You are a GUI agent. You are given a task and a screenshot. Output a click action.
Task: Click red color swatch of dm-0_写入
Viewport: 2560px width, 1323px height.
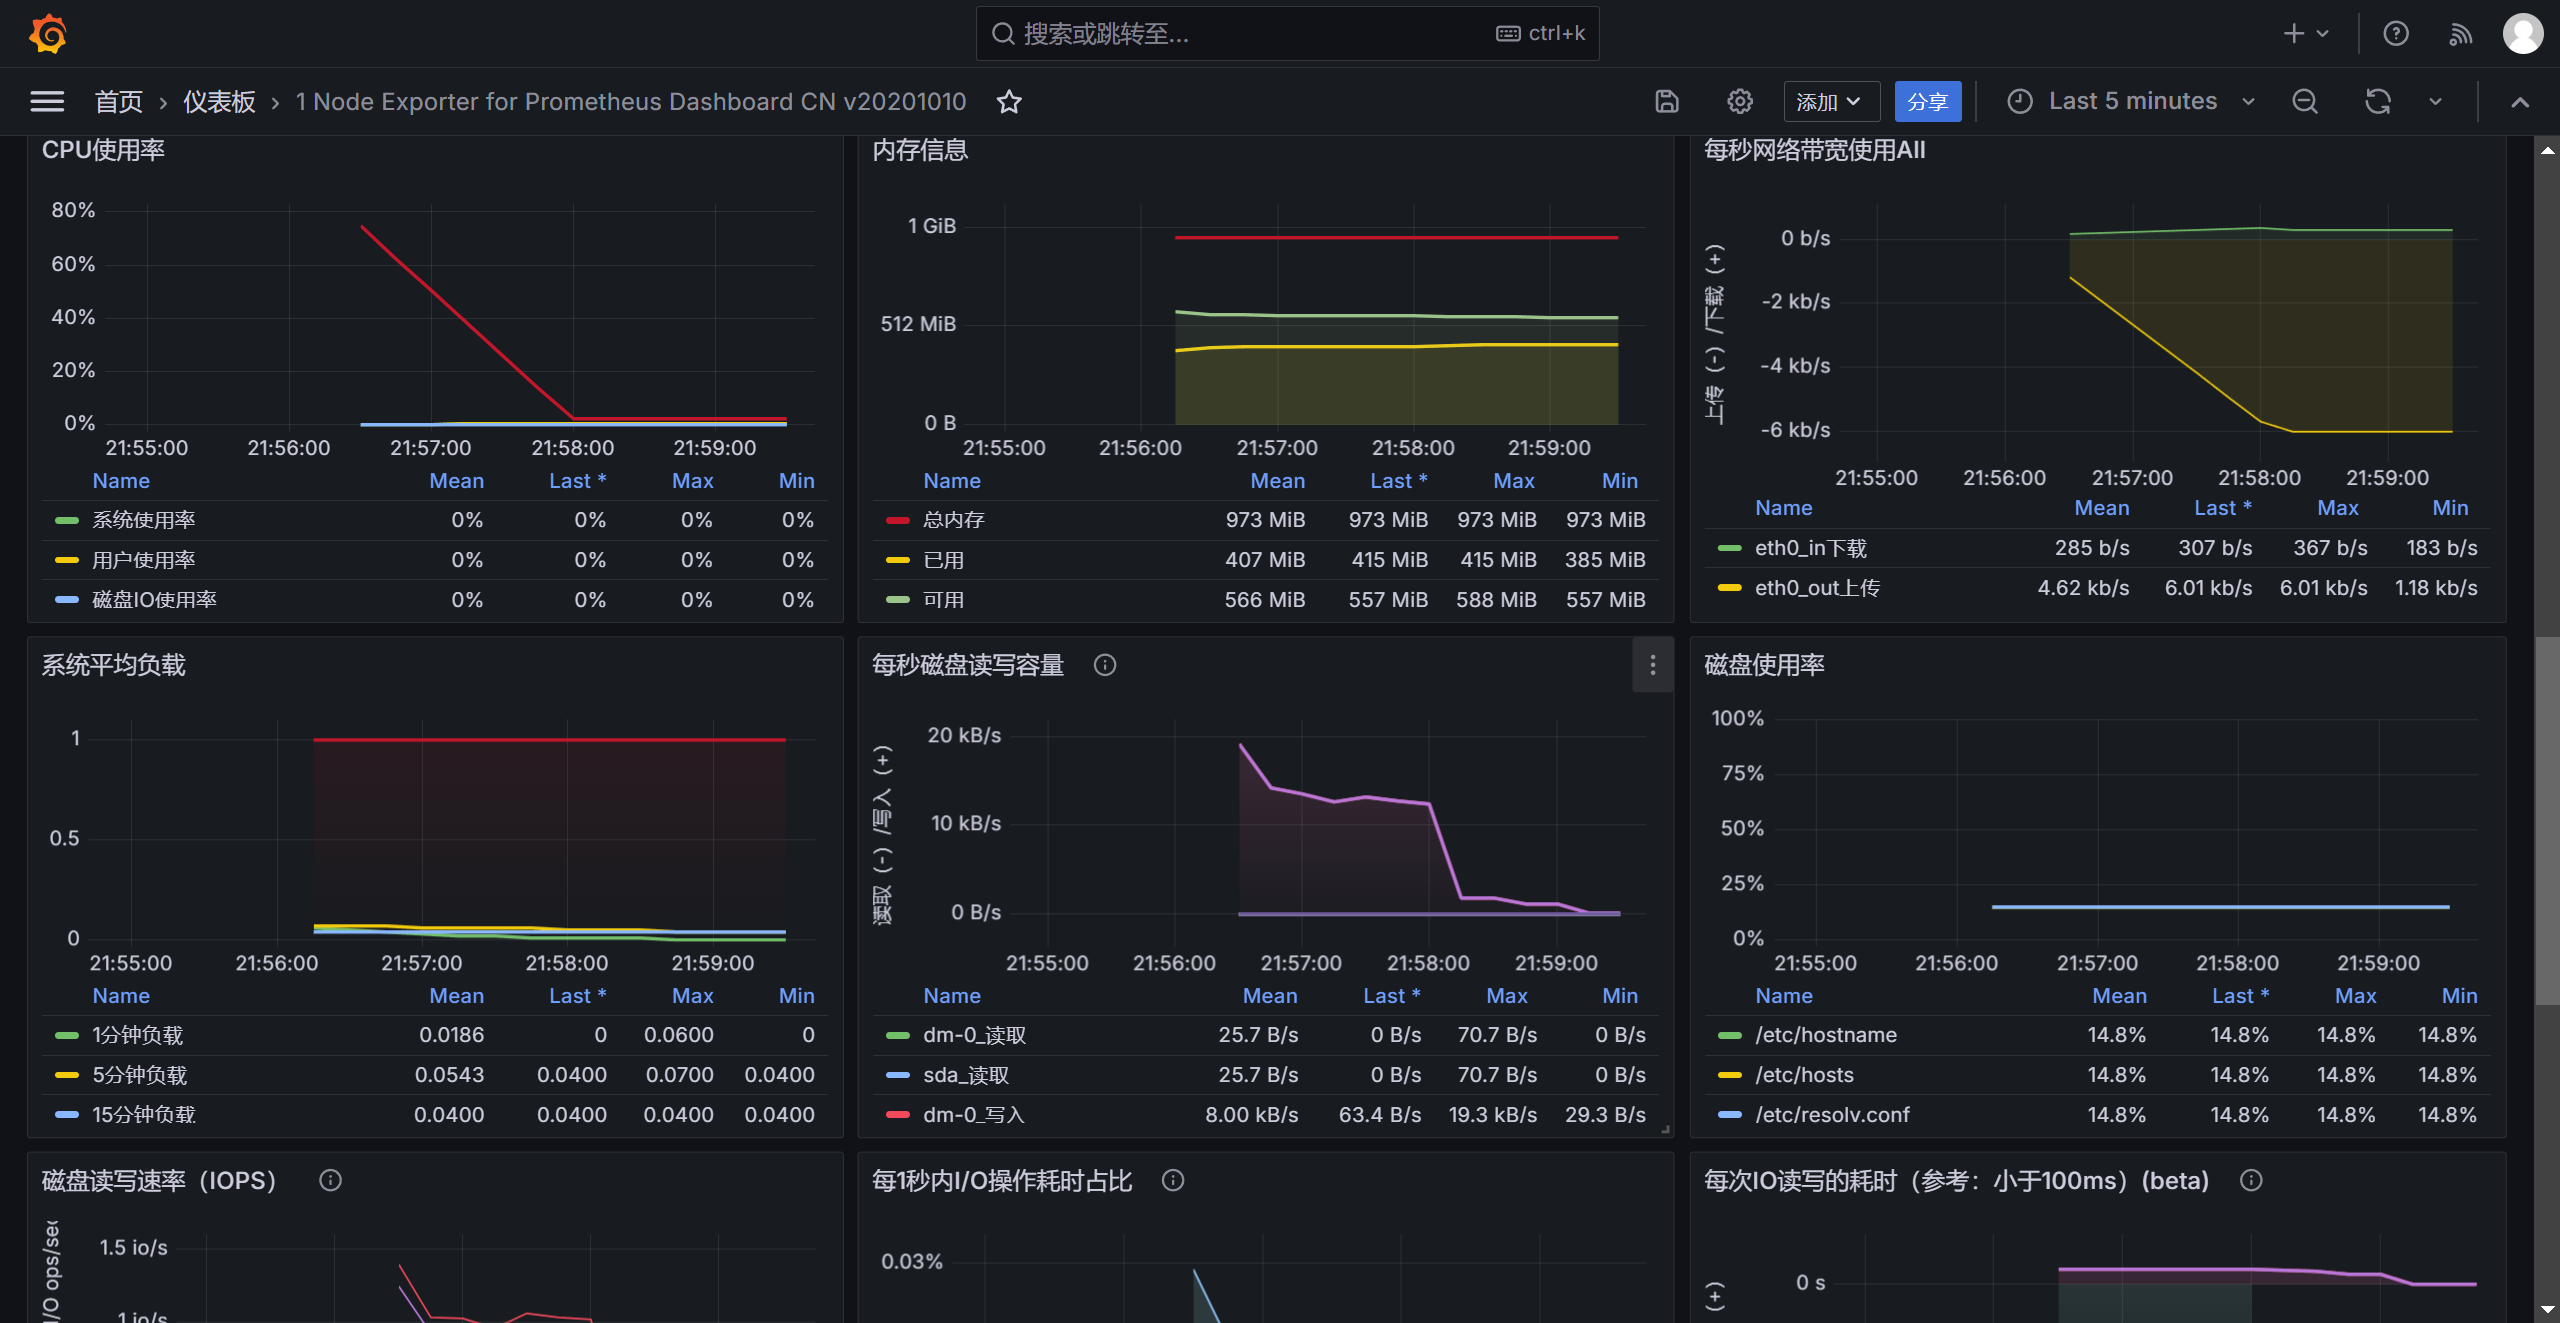(898, 1115)
